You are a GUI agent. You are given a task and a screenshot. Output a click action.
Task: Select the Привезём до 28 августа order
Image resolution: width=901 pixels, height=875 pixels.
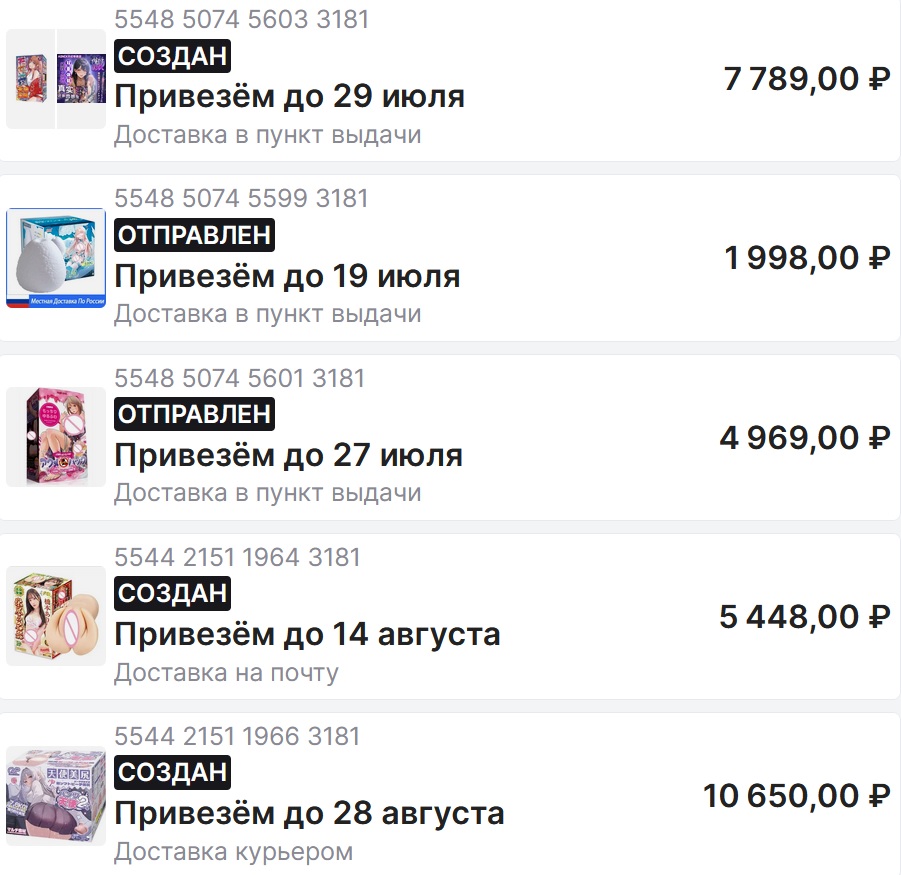coord(309,813)
